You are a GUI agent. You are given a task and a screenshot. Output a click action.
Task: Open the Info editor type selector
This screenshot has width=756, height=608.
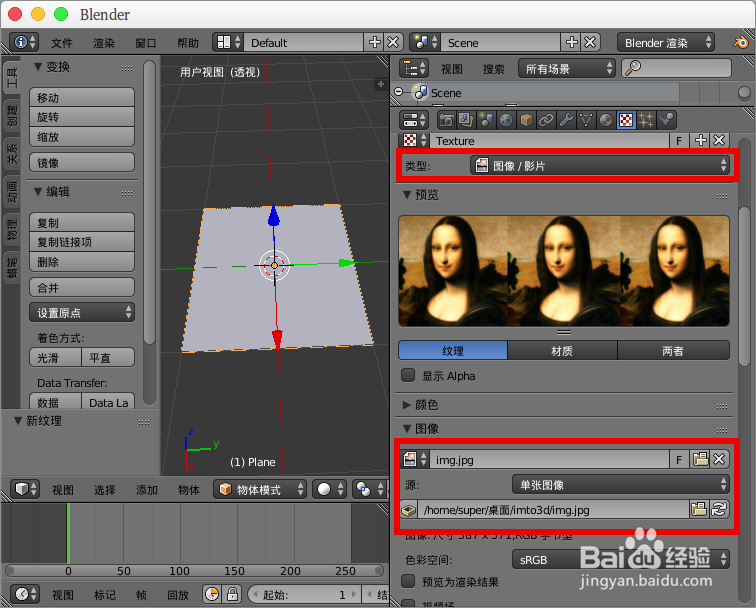[24, 42]
